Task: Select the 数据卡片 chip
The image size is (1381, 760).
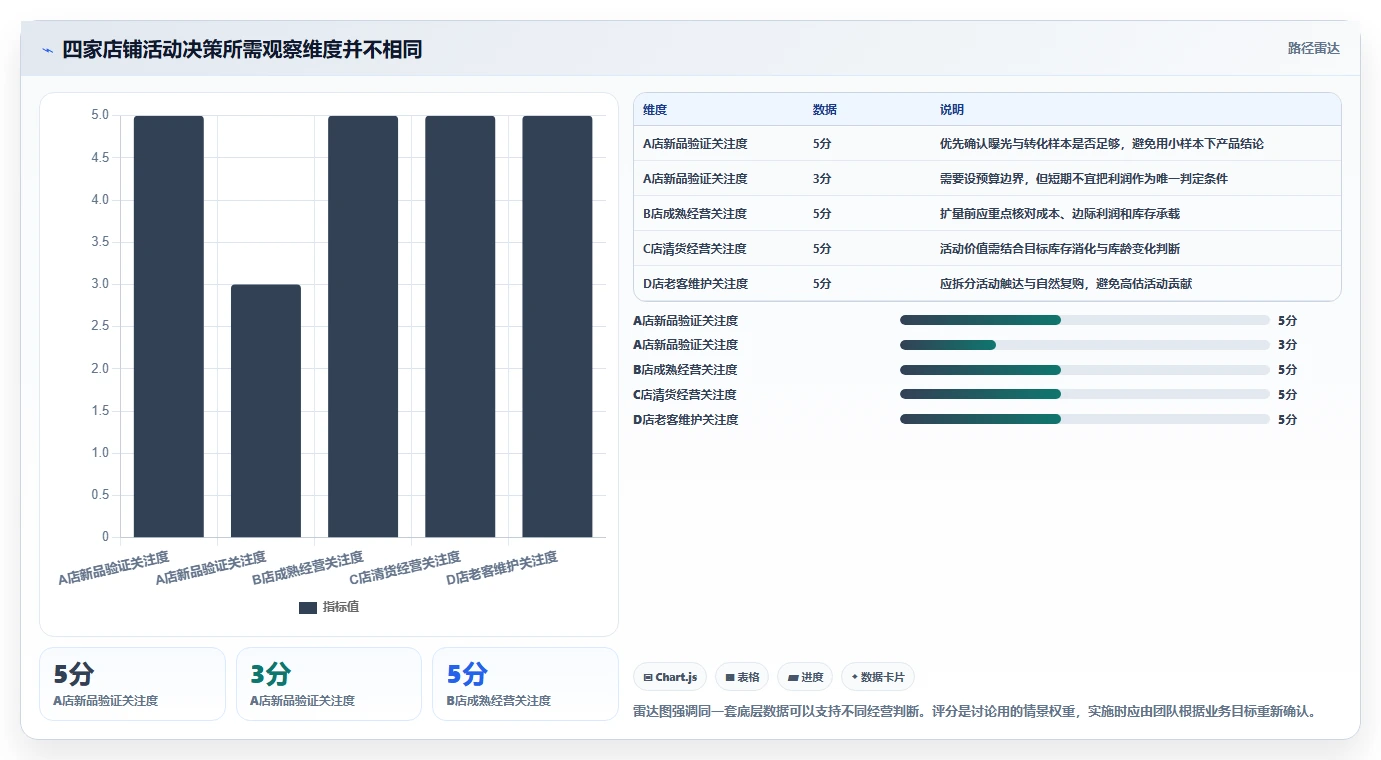Action: pyautogui.click(x=878, y=677)
